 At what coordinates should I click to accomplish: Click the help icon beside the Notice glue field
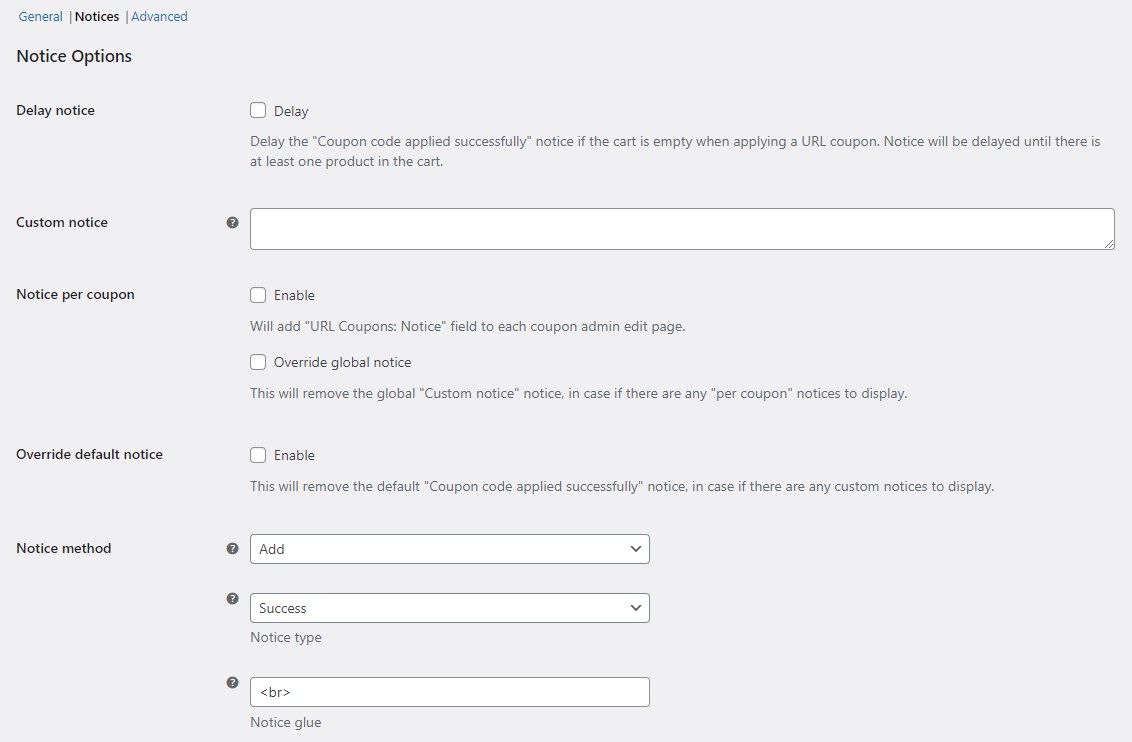coord(232,682)
